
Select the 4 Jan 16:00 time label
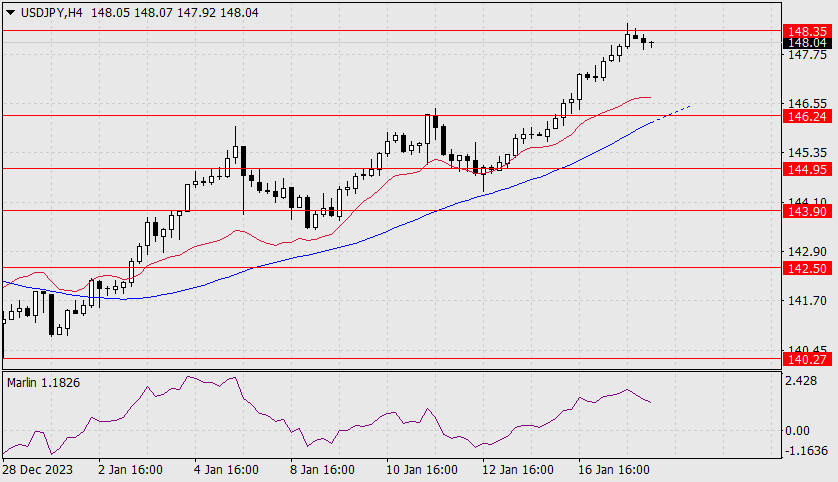point(227,470)
